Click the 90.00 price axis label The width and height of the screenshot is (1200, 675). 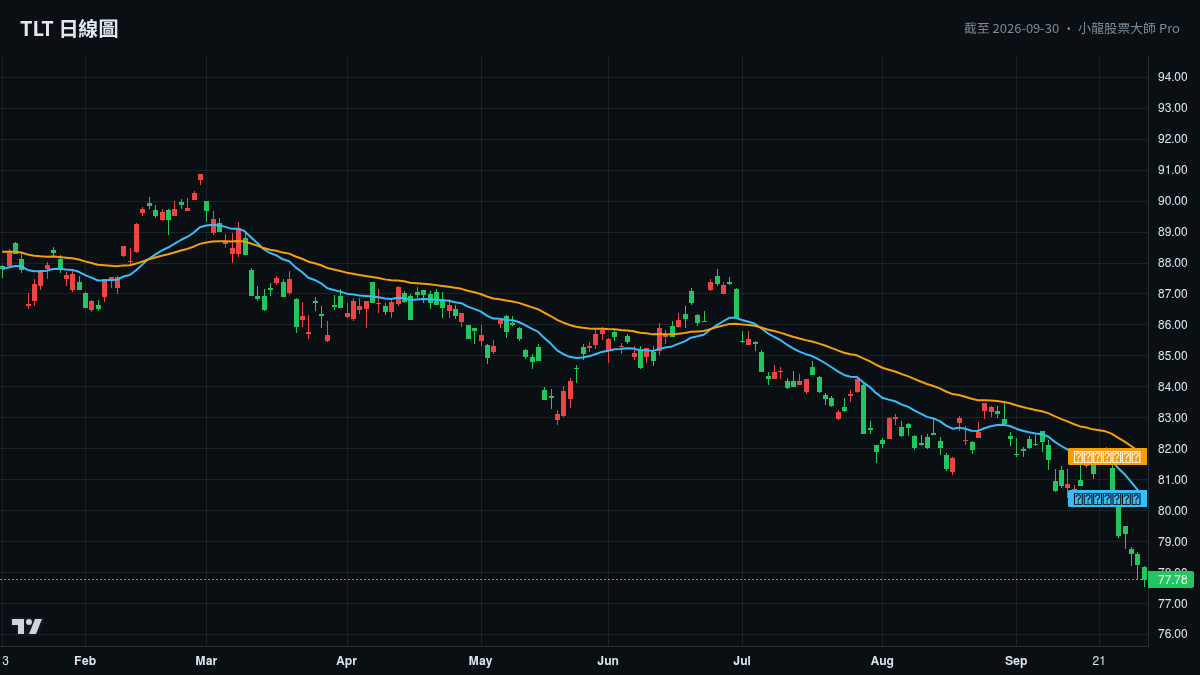[x=1172, y=201]
